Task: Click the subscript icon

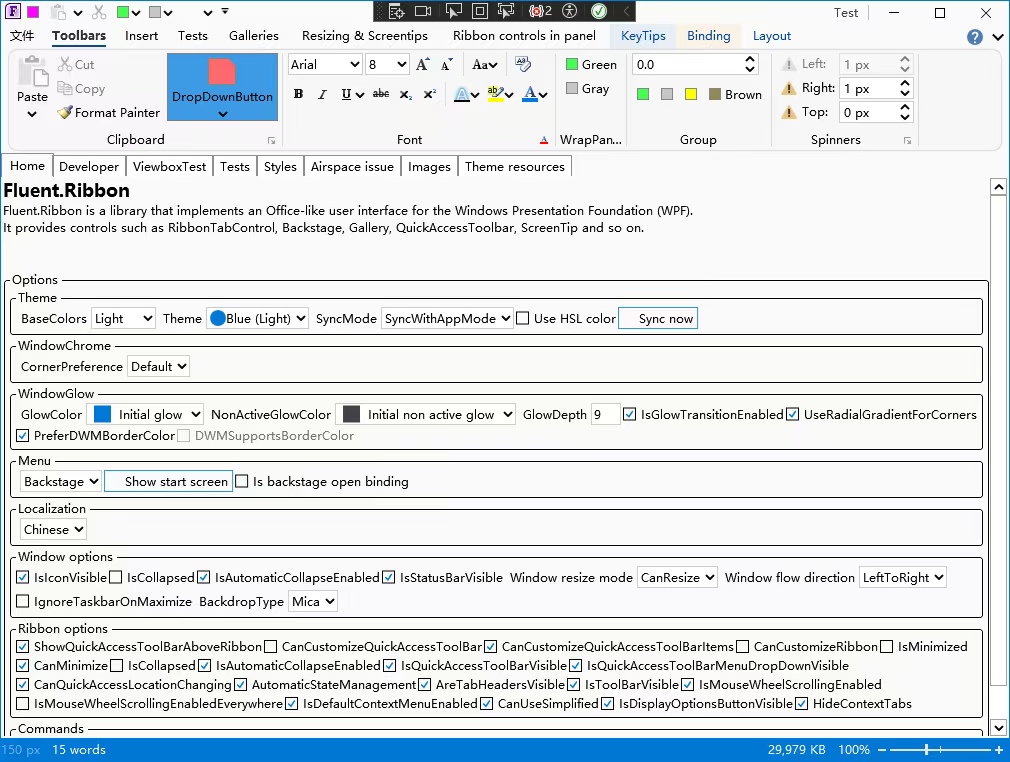Action: click(407, 93)
